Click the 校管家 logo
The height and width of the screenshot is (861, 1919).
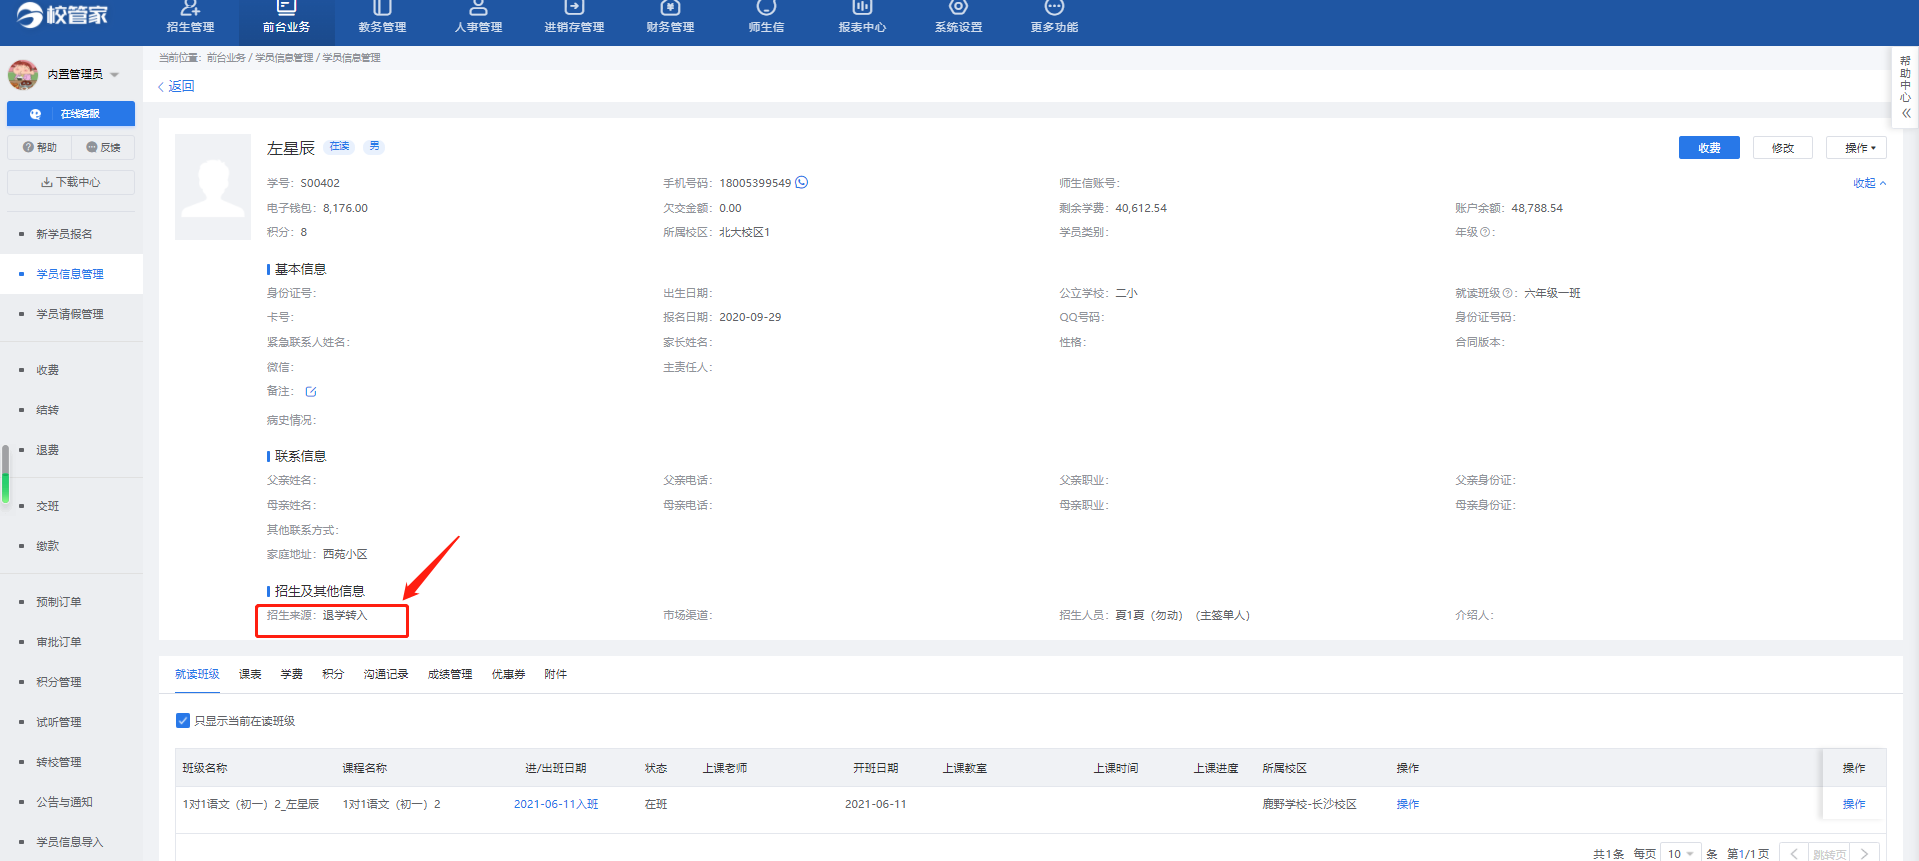click(x=62, y=15)
